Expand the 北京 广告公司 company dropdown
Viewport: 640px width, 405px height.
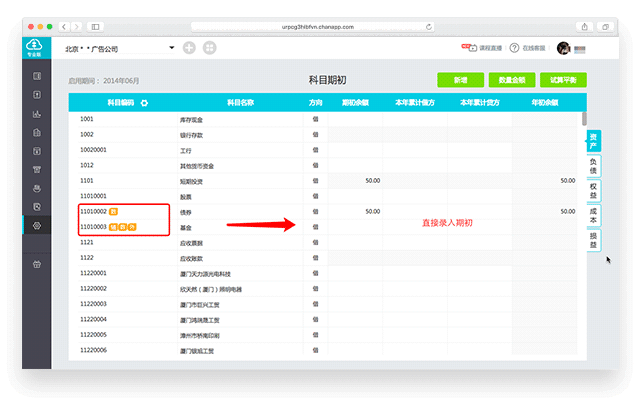pyautogui.click(x=172, y=47)
